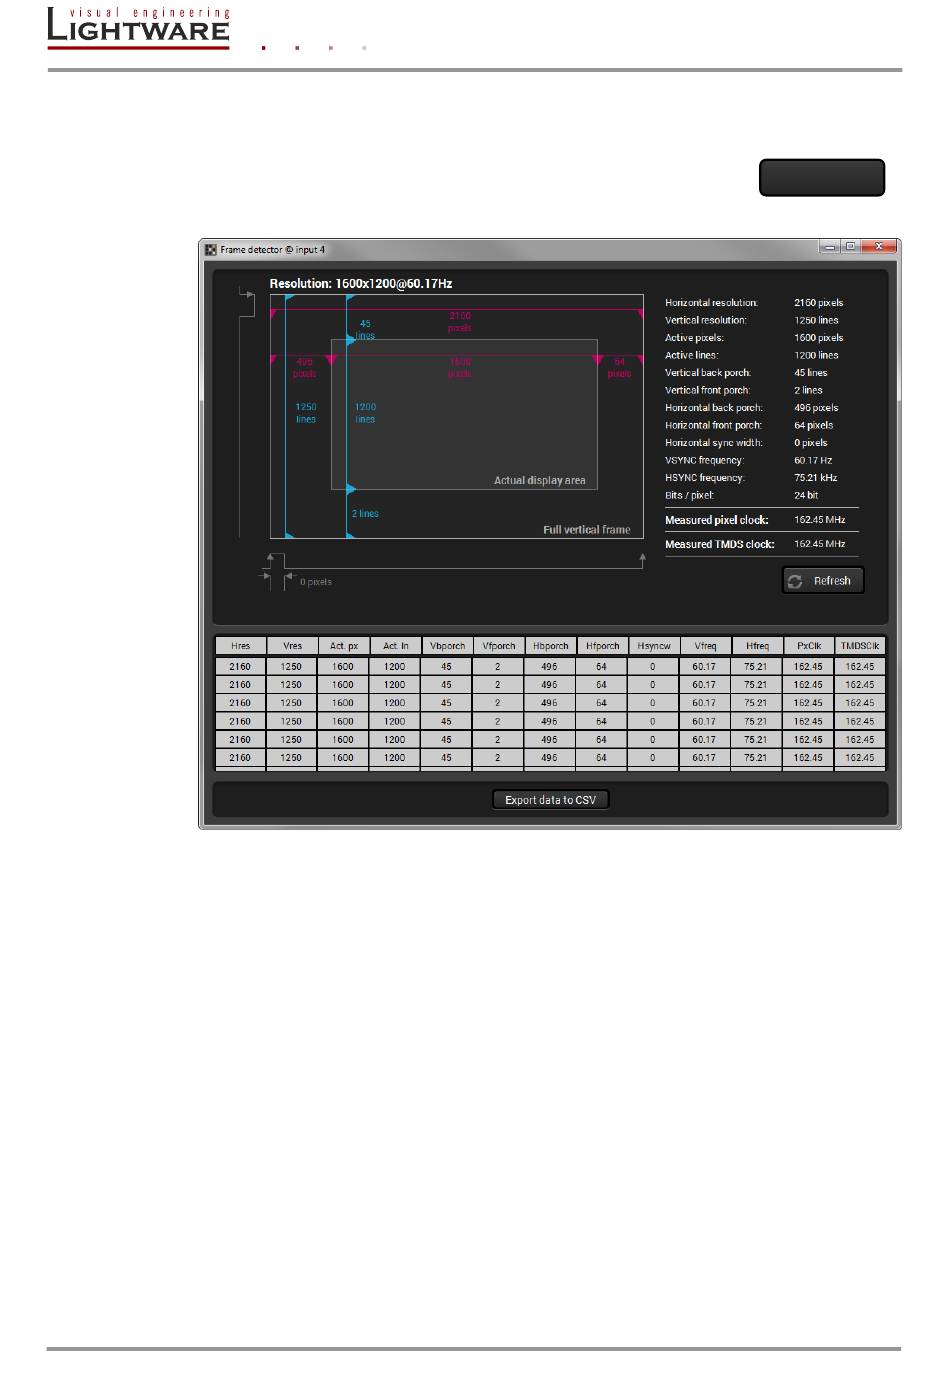Select the Vres column header
This screenshot has width=950, height=1387.
(x=292, y=646)
